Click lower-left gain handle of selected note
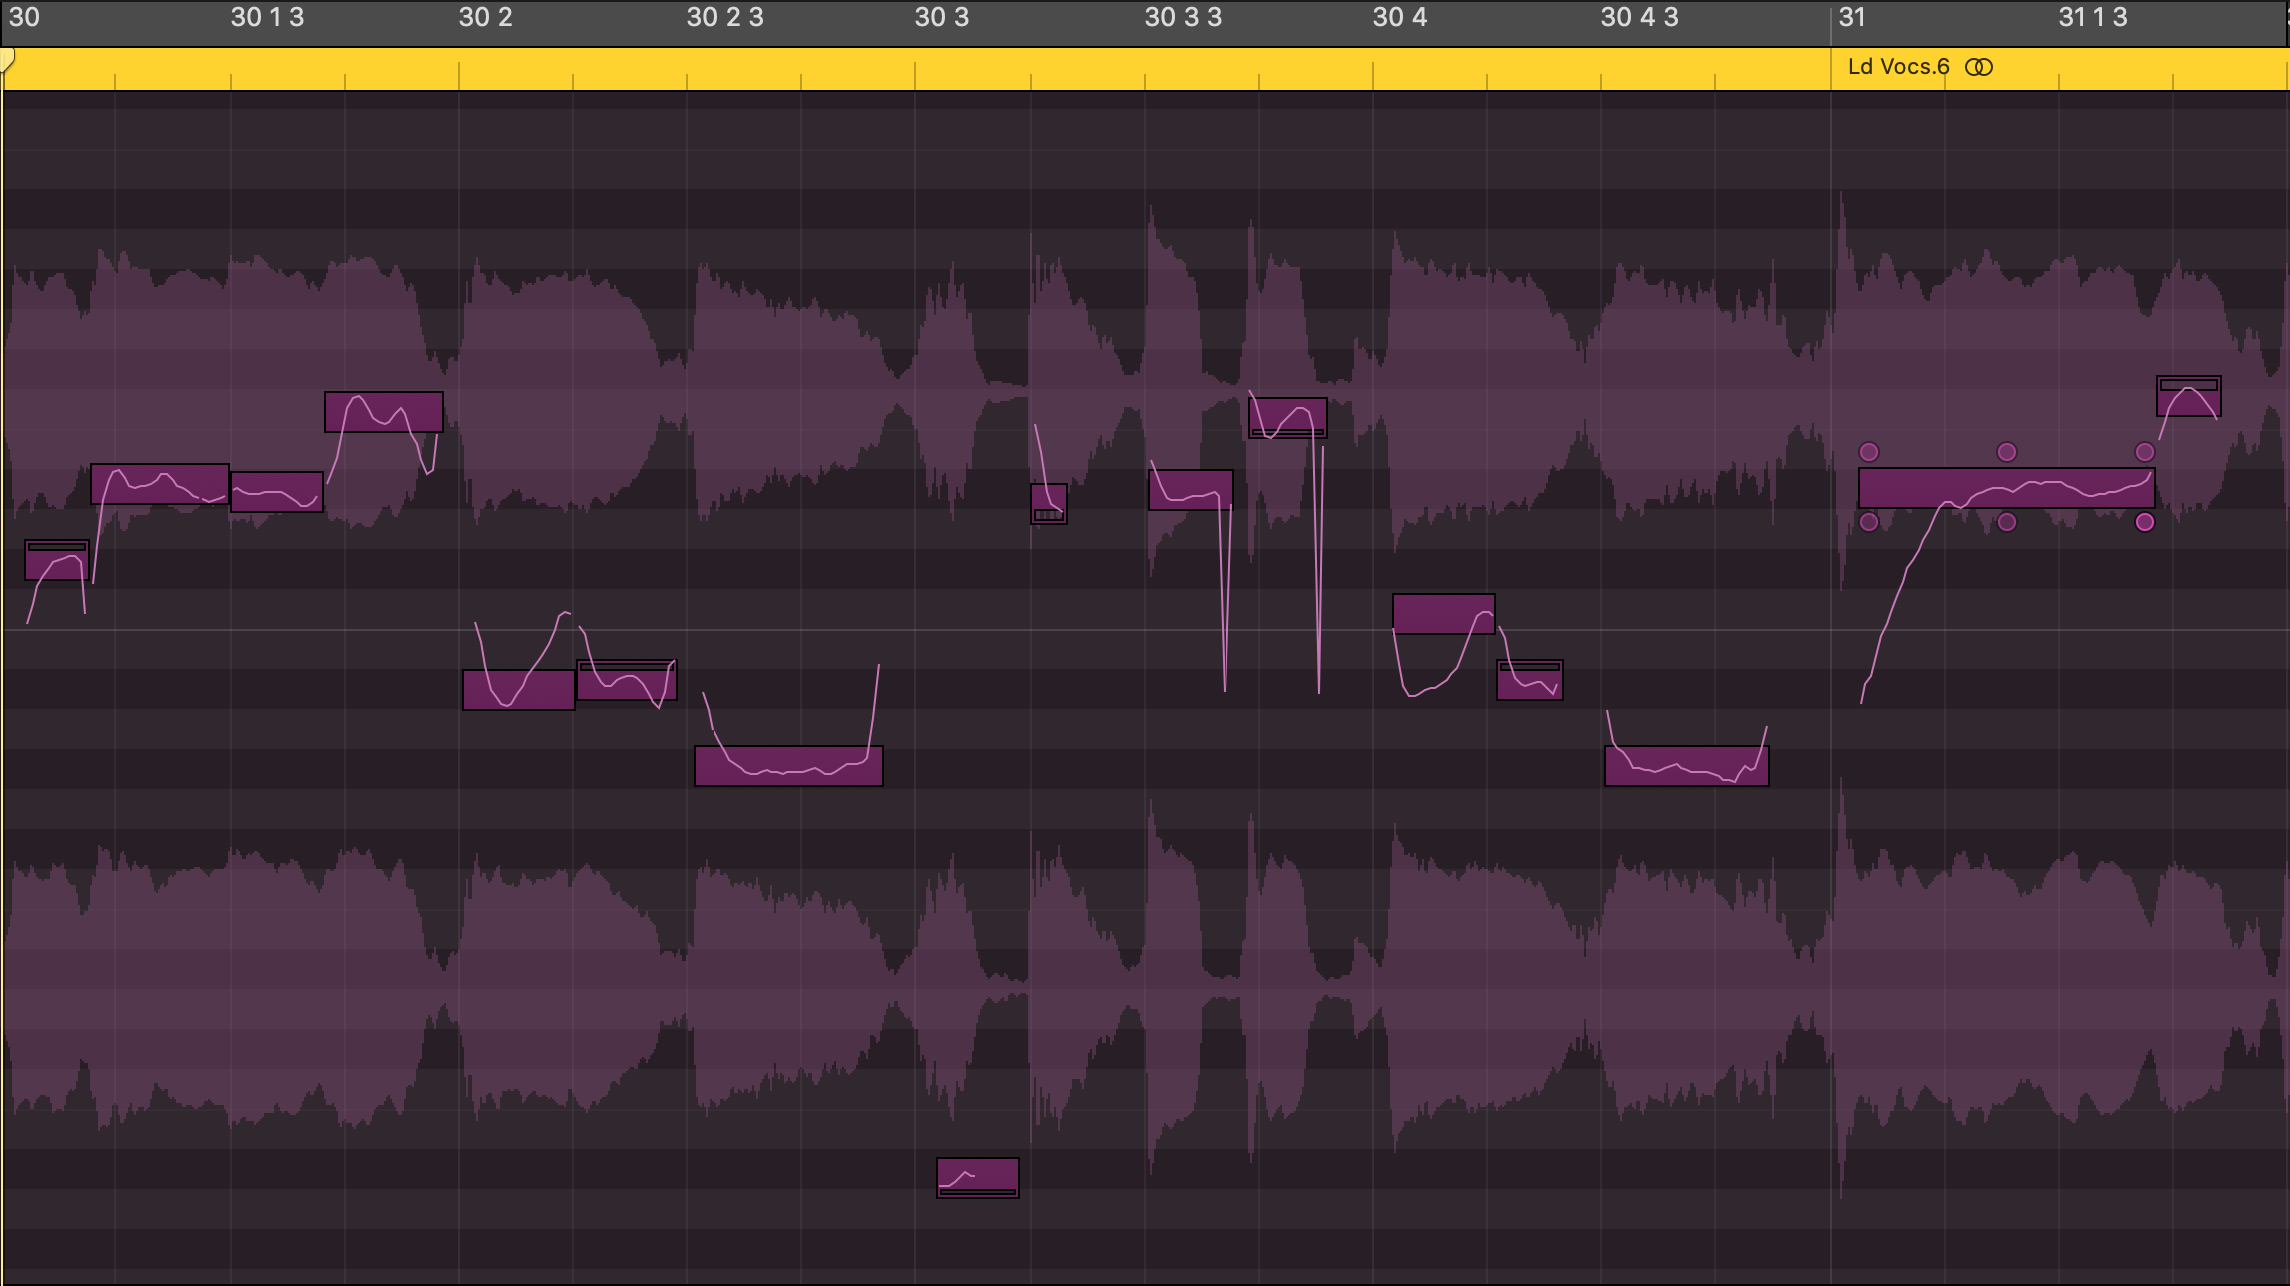This screenshot has height=1286, width=2290. [1868, 522]
